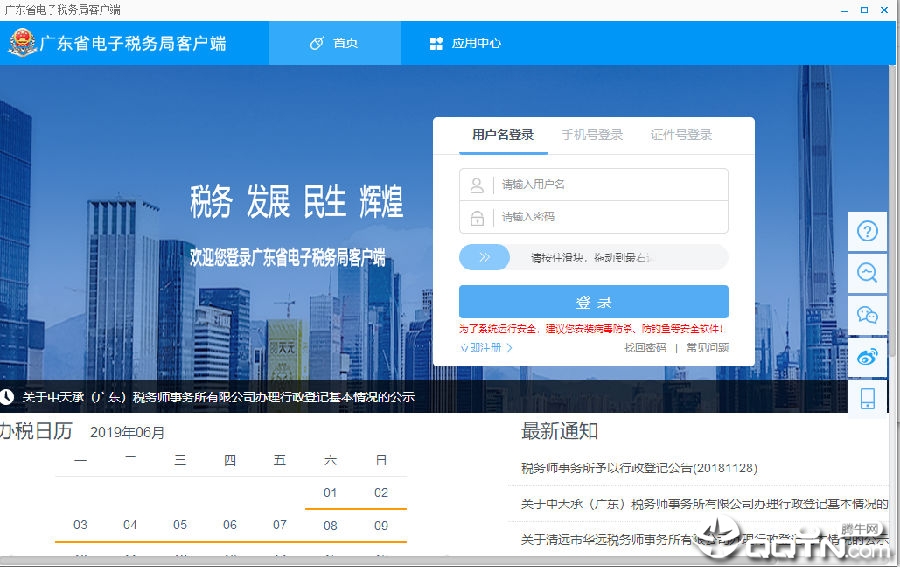Image resolution: width=900 pixels, height=567 pixels.
Task: Click the lock icon in password field
Action: tap(477, 218)
